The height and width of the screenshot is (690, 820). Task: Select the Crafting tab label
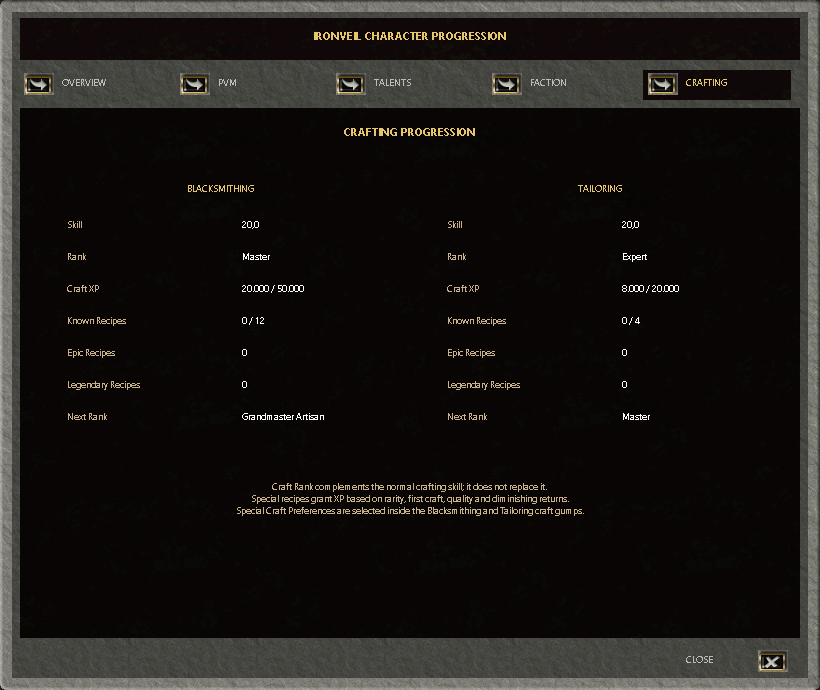click(706, 83)
